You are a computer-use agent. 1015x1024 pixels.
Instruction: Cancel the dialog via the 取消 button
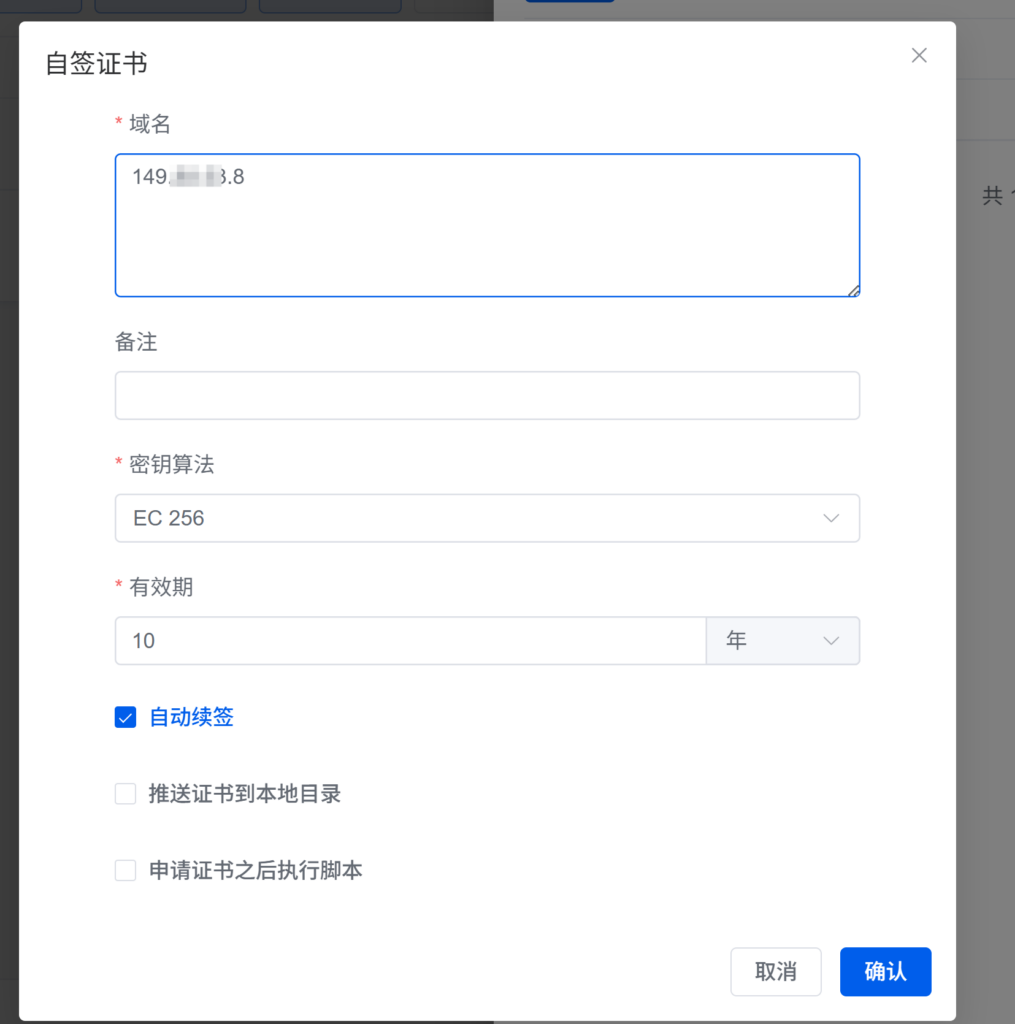pyautogui.click(x=775, y=971)
